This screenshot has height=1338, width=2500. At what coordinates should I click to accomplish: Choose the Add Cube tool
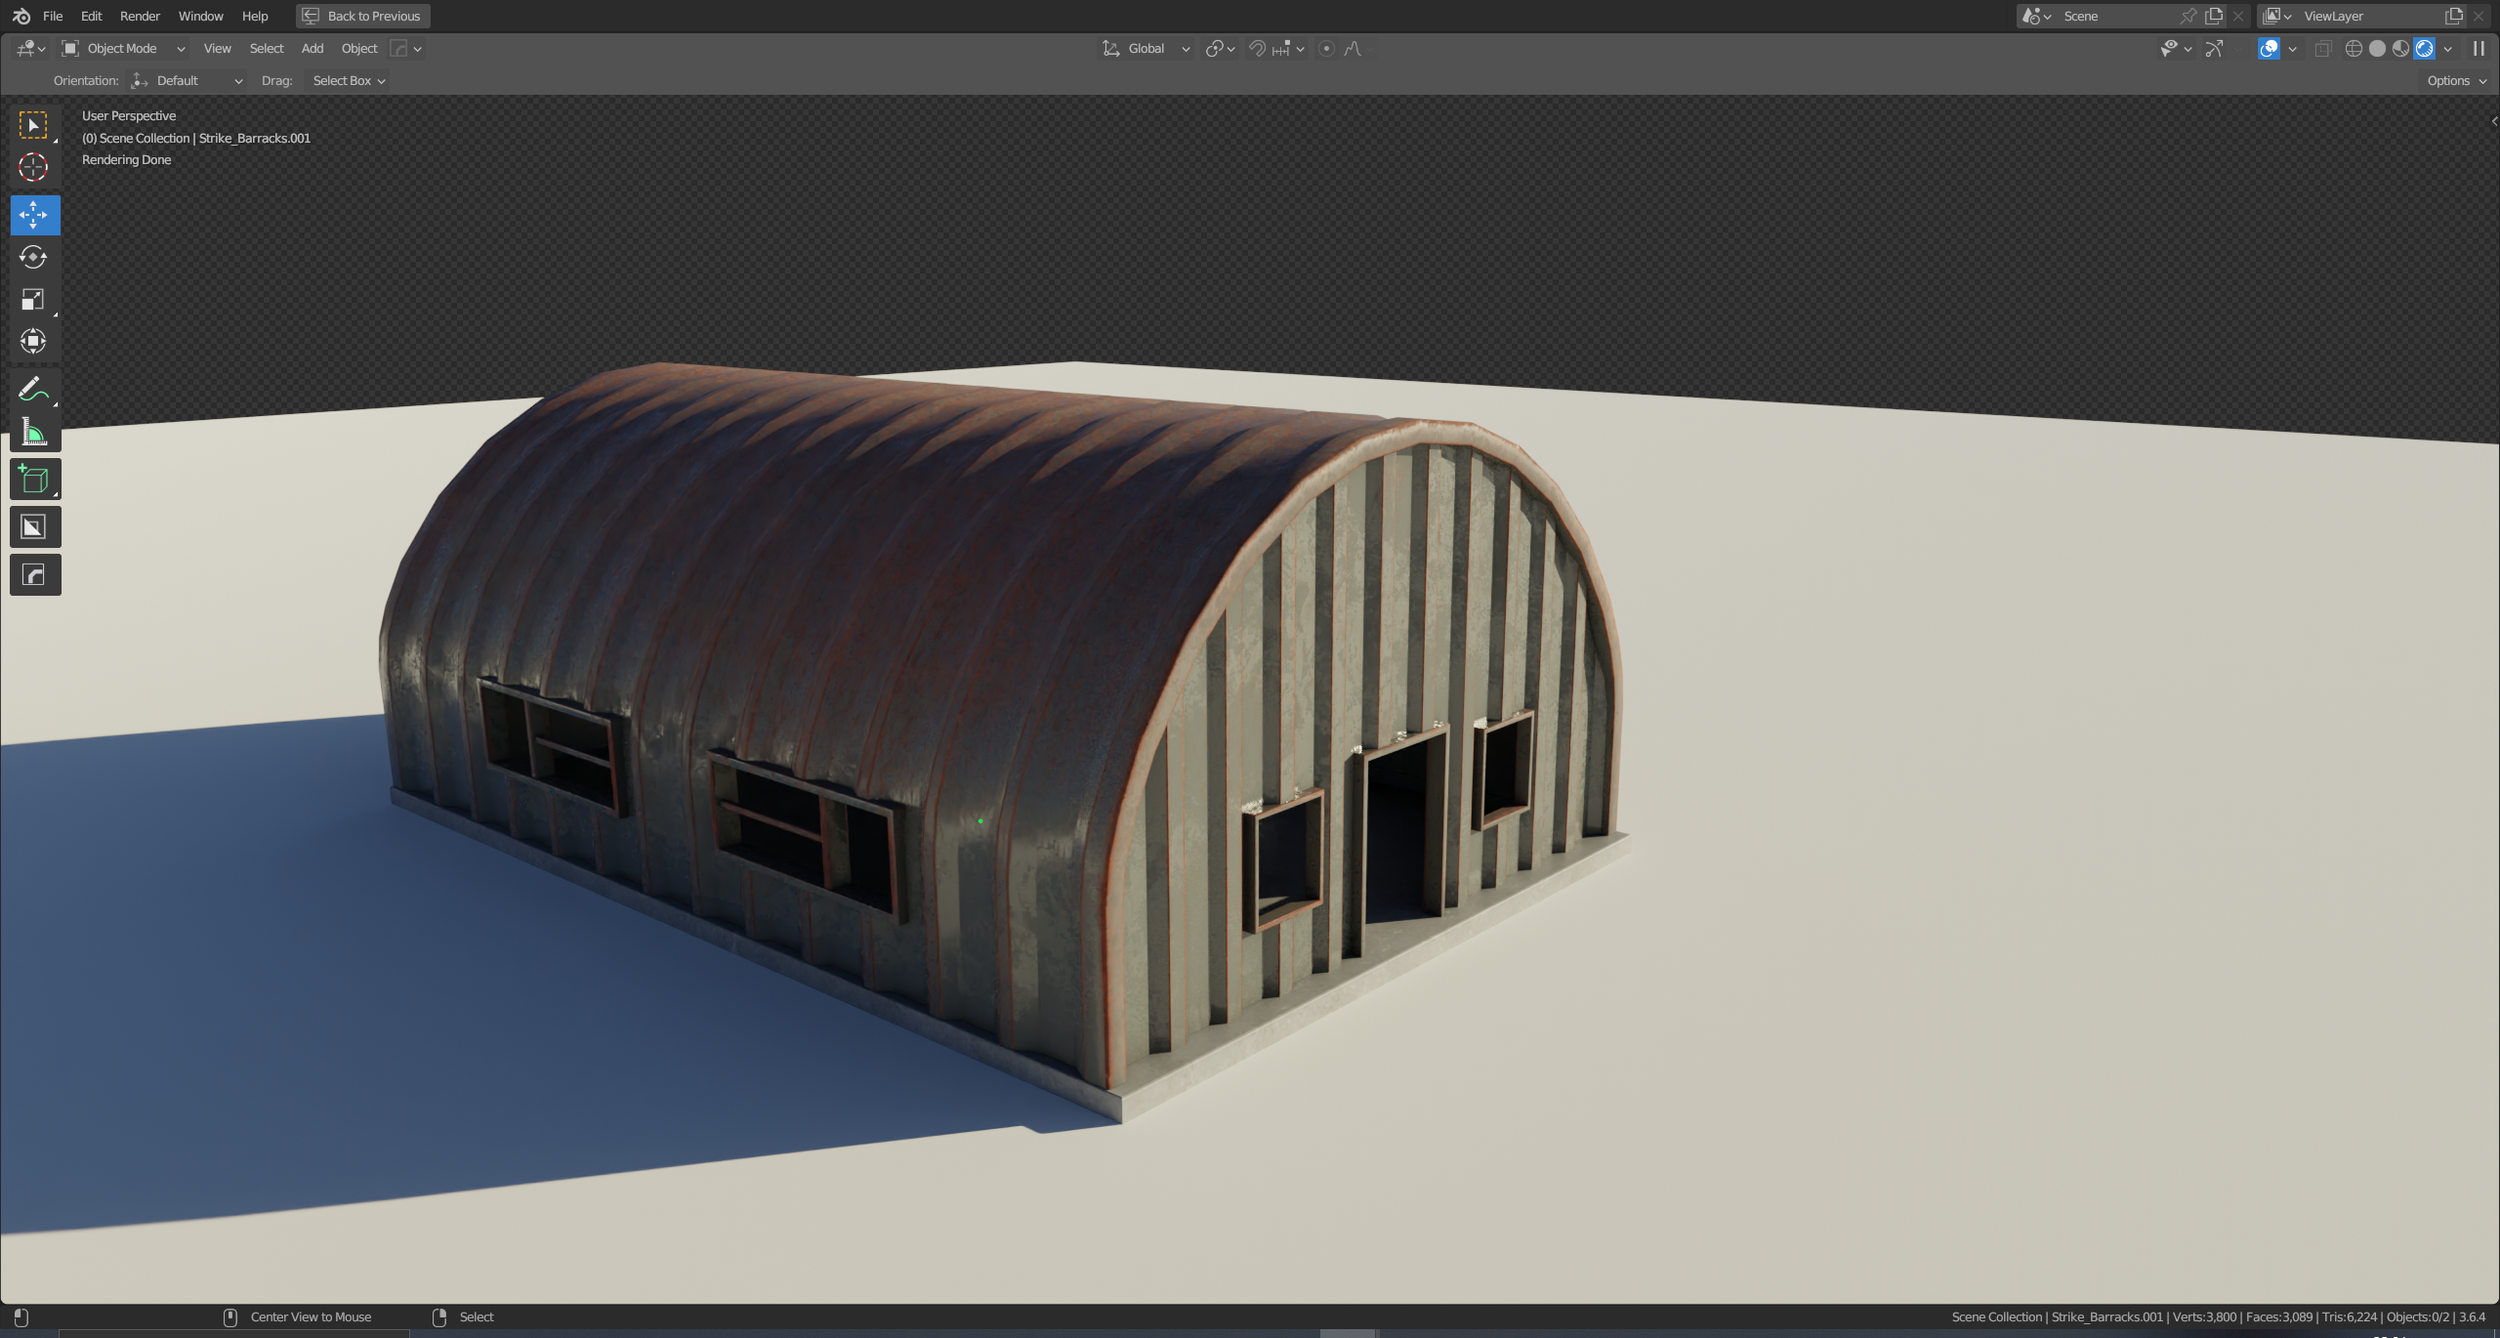pyautogui.click(x=33, y=479)
